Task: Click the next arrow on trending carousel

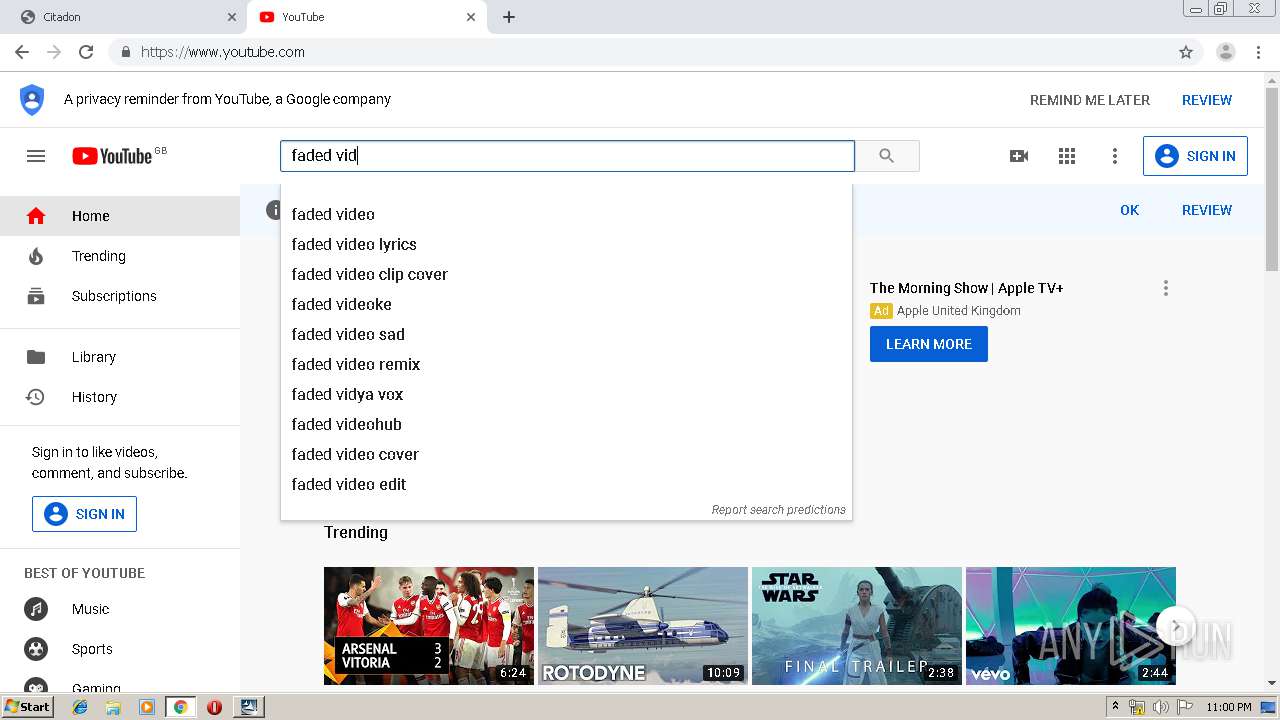Action: click(1176, 627)
